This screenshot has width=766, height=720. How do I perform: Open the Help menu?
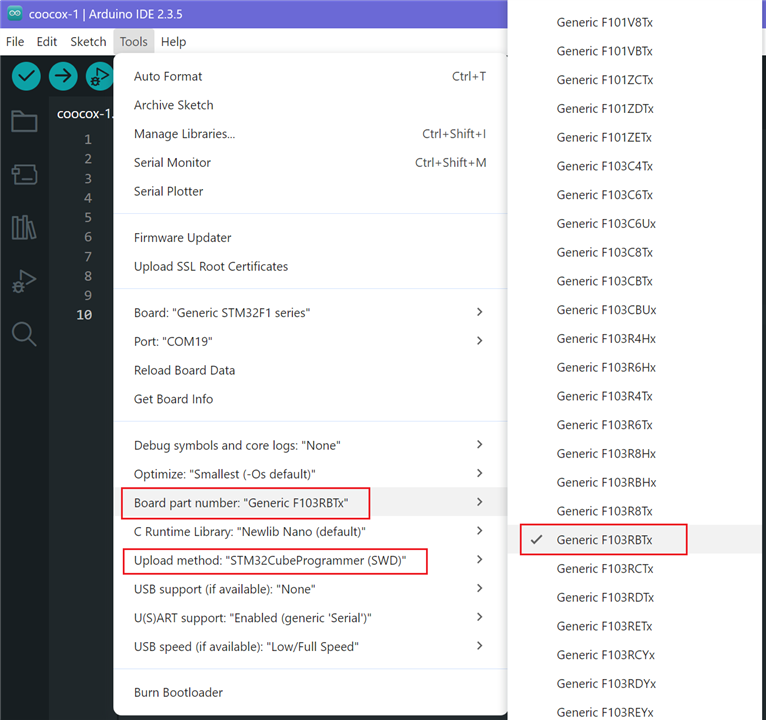[173, 42]
